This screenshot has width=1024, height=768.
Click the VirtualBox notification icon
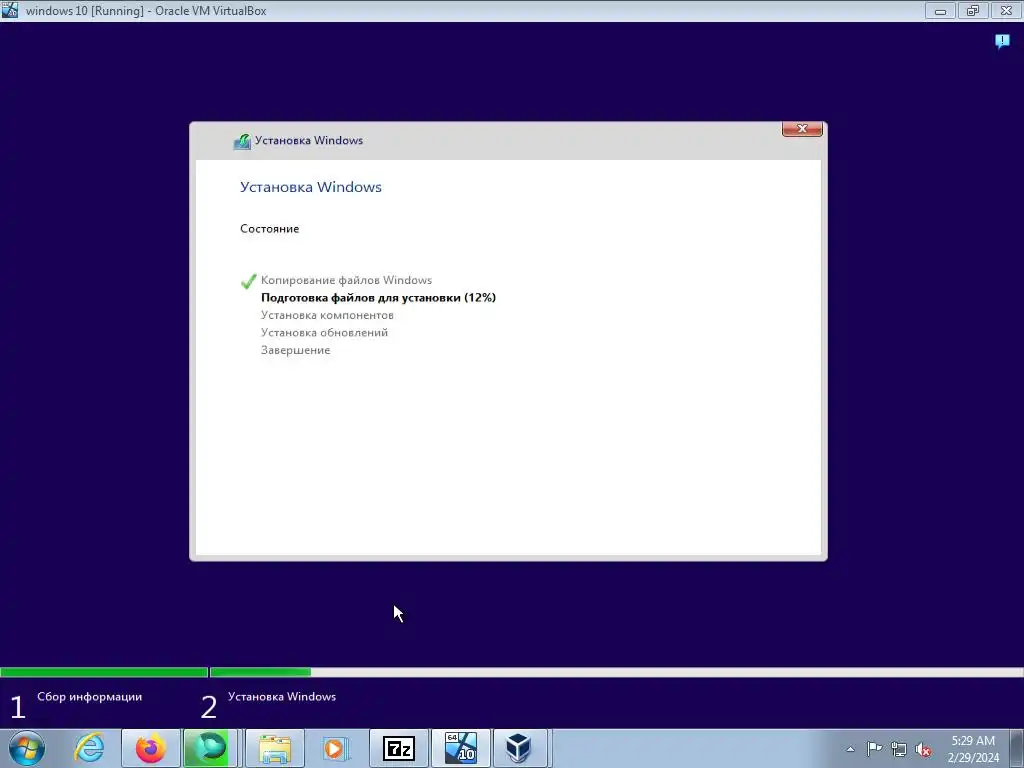pyautogui.click(x=1002, y=42)
